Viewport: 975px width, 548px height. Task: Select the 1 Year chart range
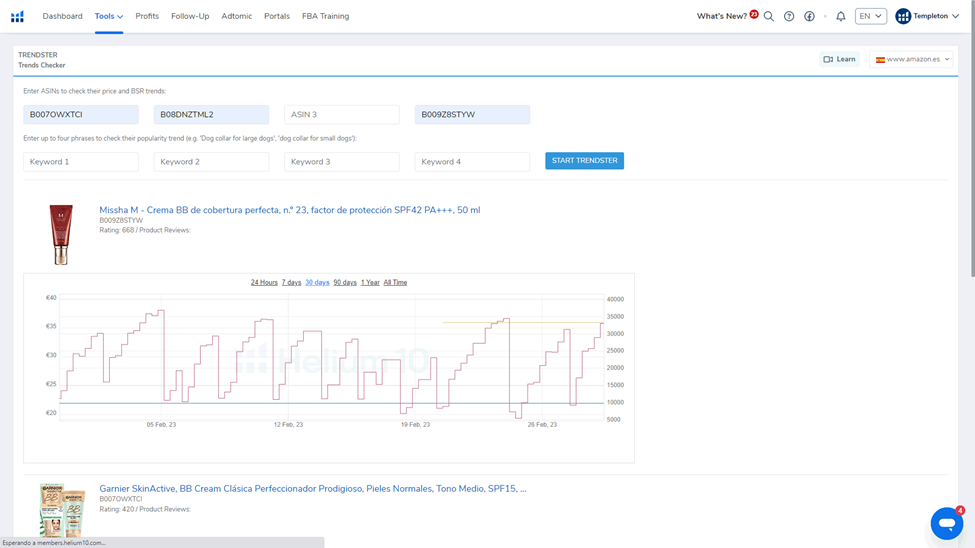370,282
